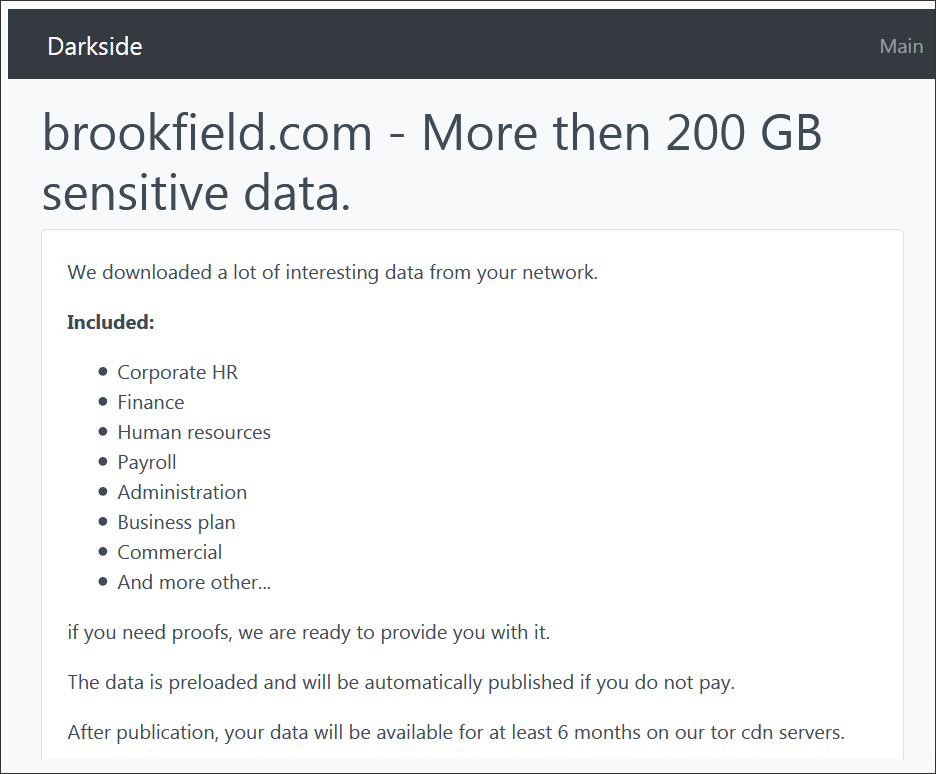Select the Payroll entry in the list

click(146, 462)
